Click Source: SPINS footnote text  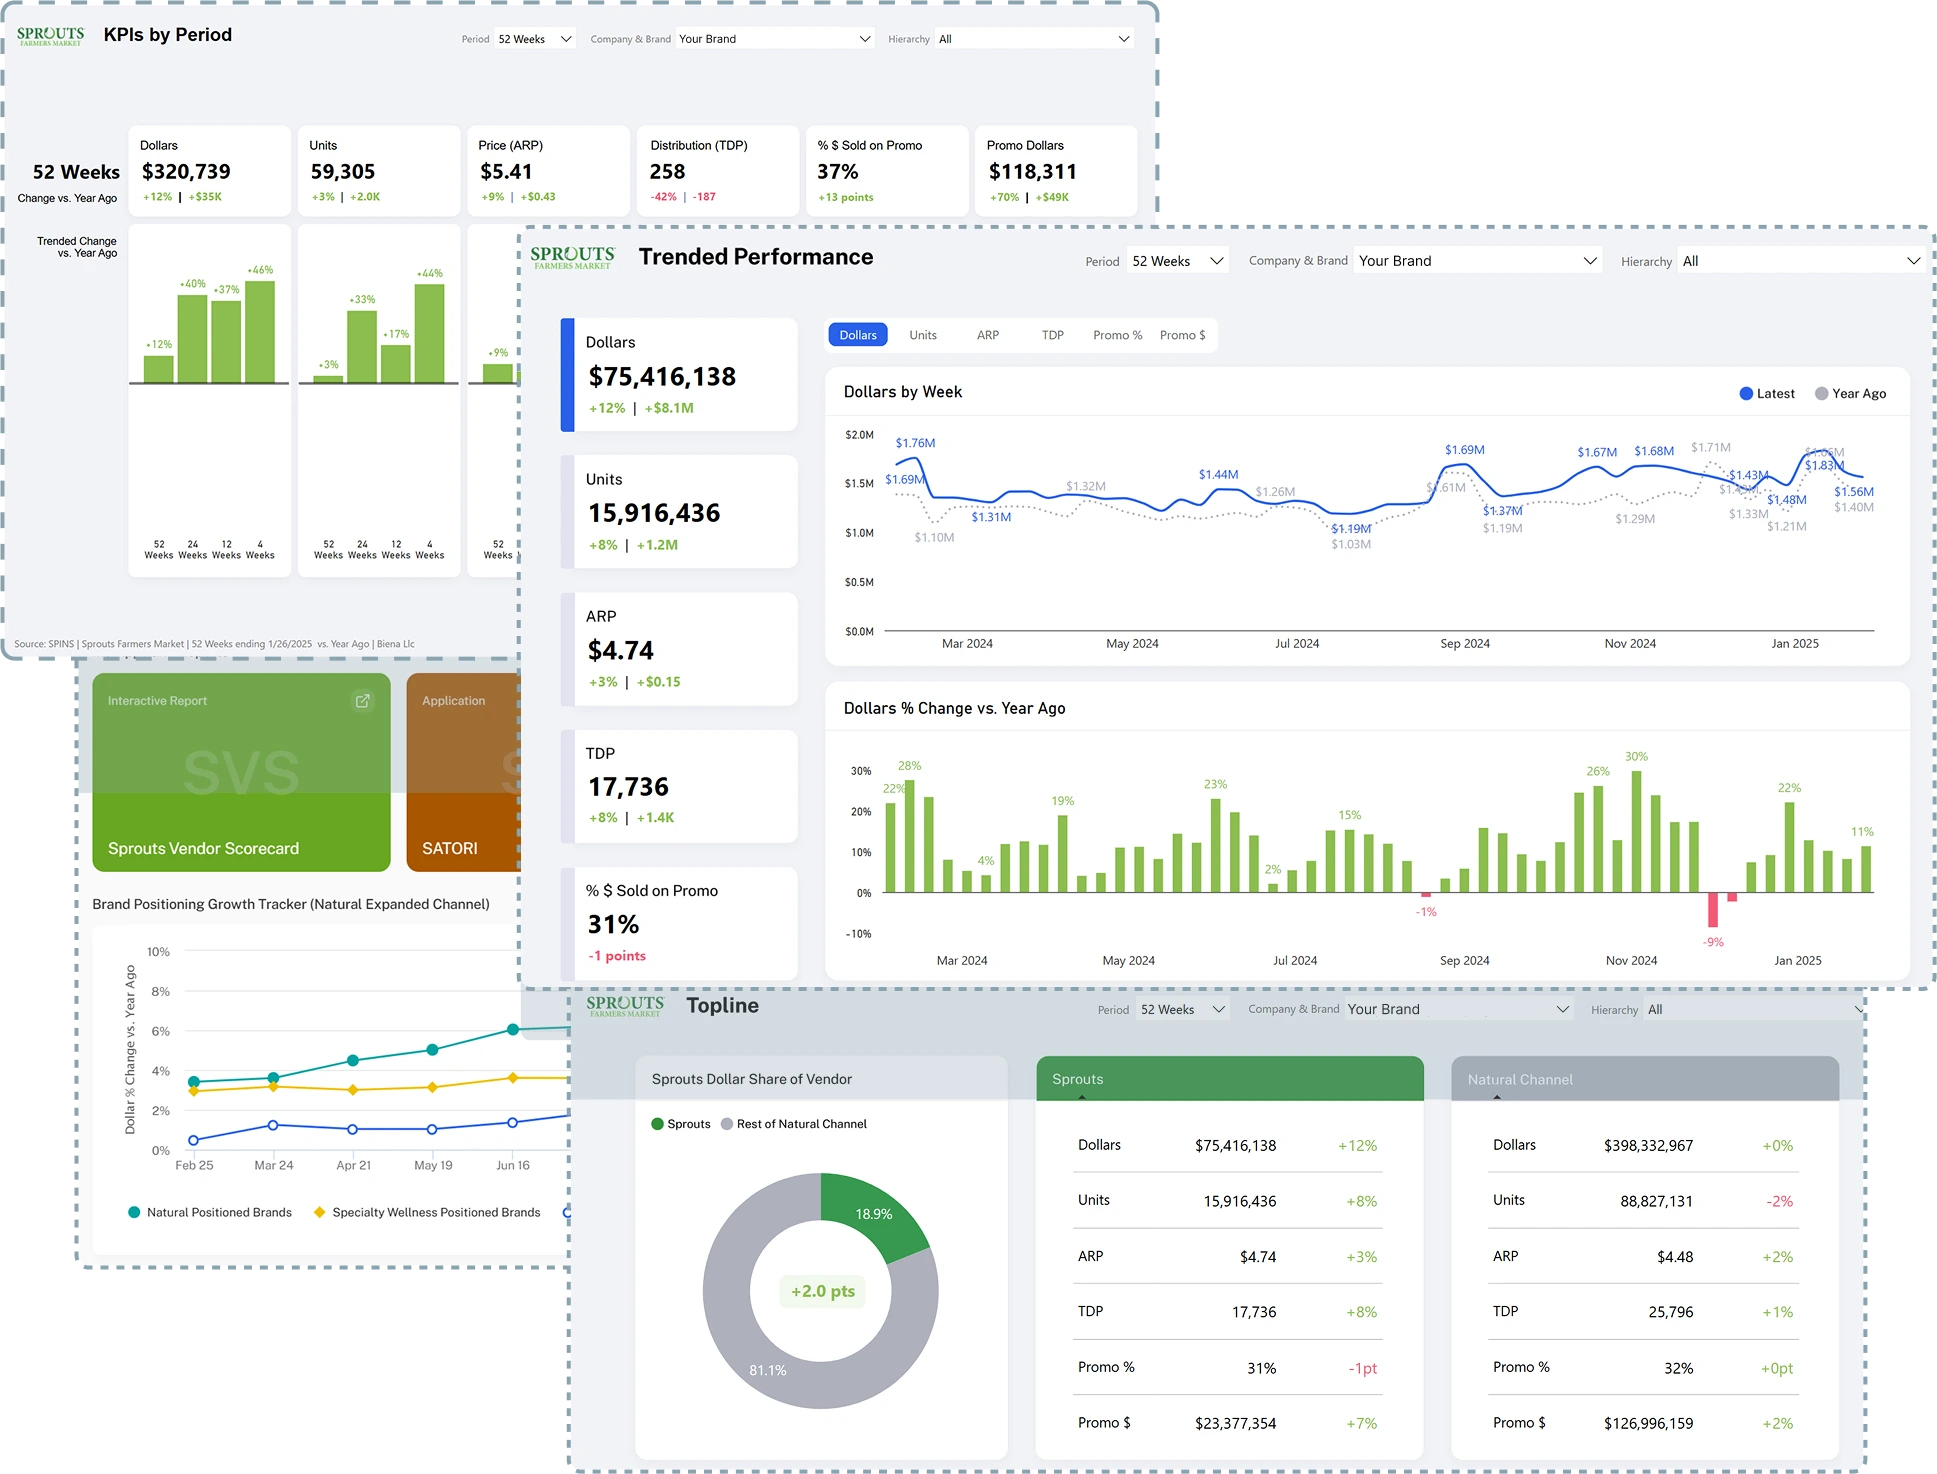coord(214,644)
